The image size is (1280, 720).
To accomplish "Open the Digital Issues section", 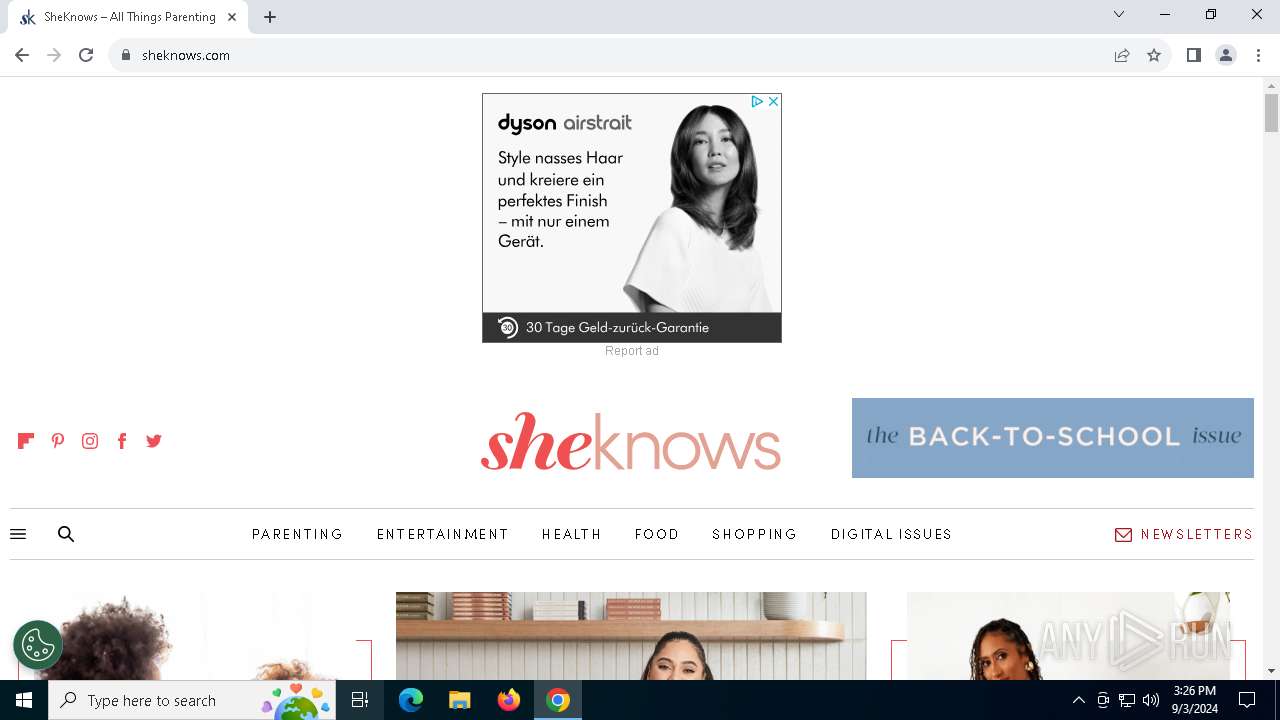I will [x=891, y=534].
